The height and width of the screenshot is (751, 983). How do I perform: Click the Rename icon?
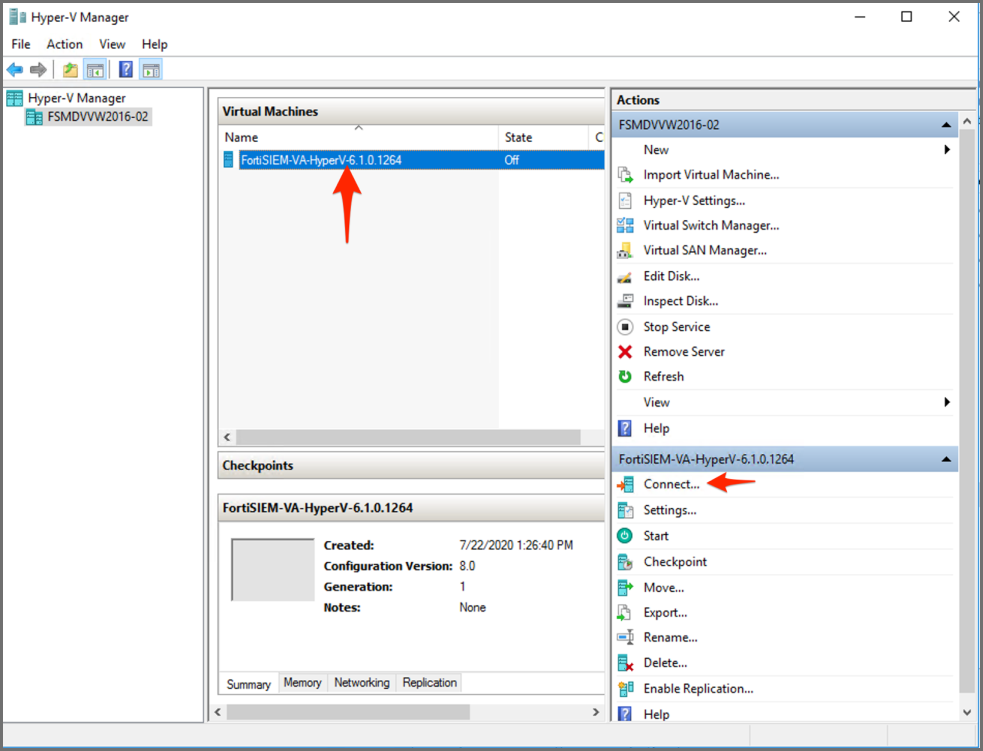point(625,638)
